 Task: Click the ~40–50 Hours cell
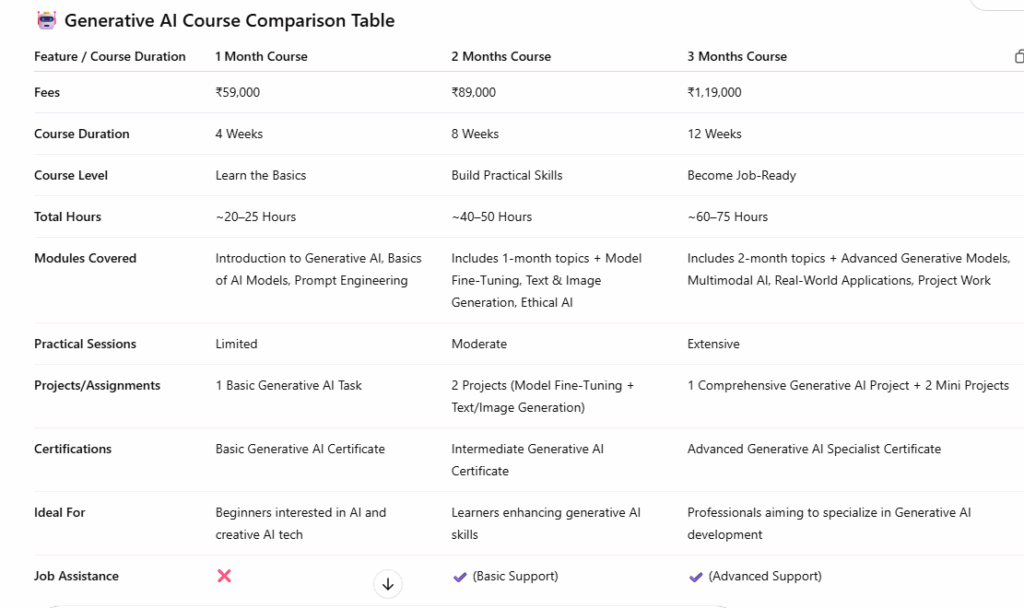[491, 217]
